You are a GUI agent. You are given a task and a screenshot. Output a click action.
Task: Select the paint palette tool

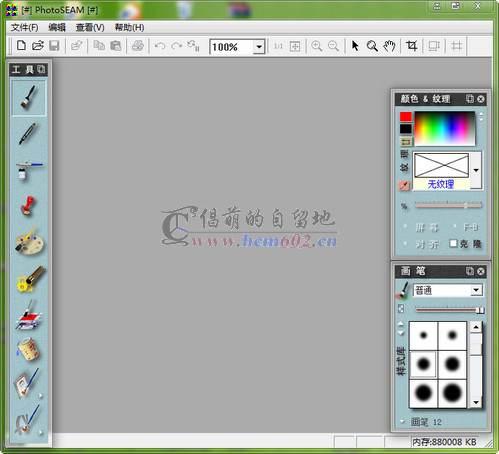29,243
